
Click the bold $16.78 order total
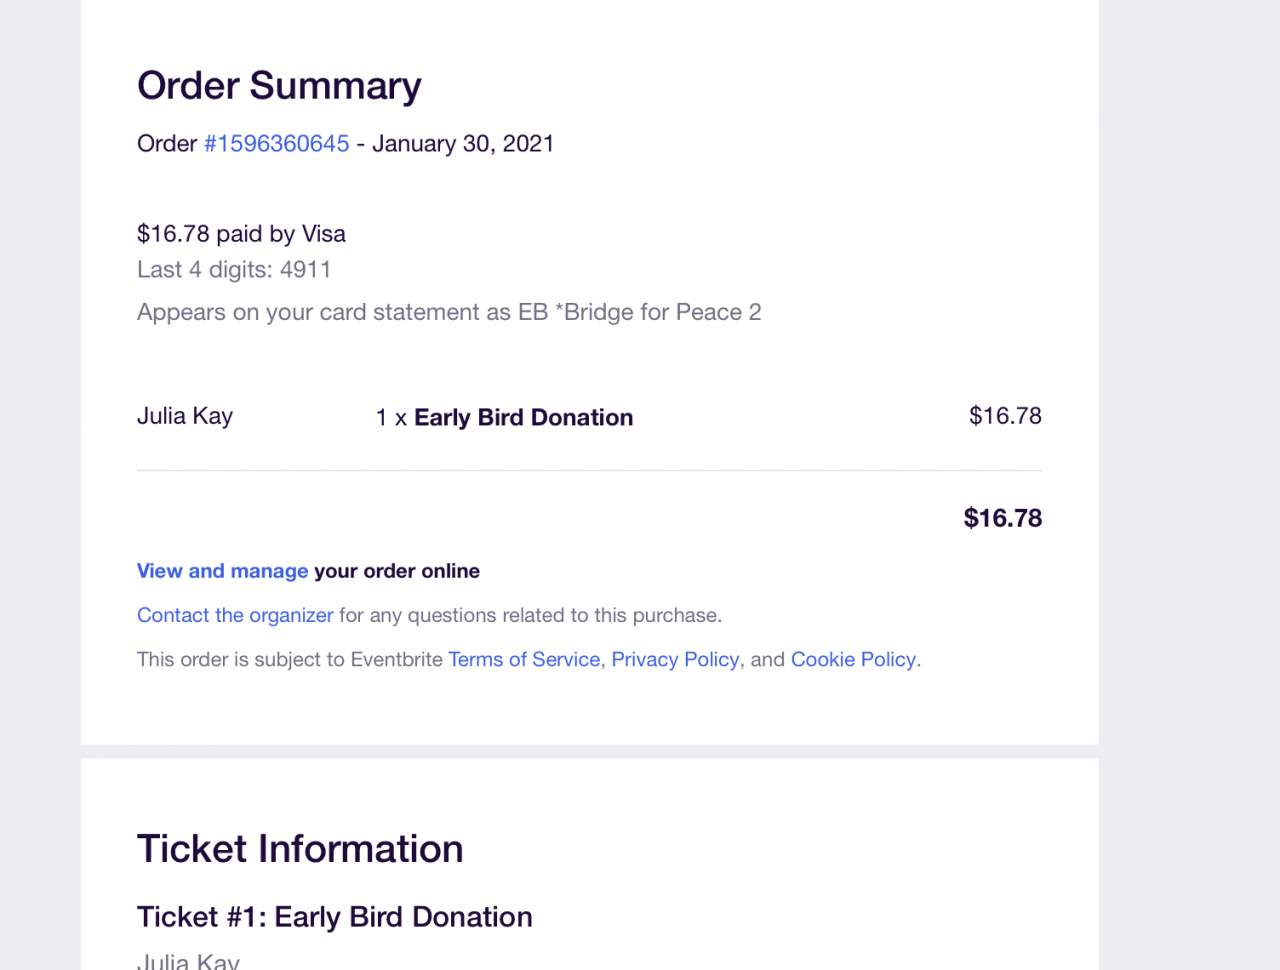click(1002, 518)
